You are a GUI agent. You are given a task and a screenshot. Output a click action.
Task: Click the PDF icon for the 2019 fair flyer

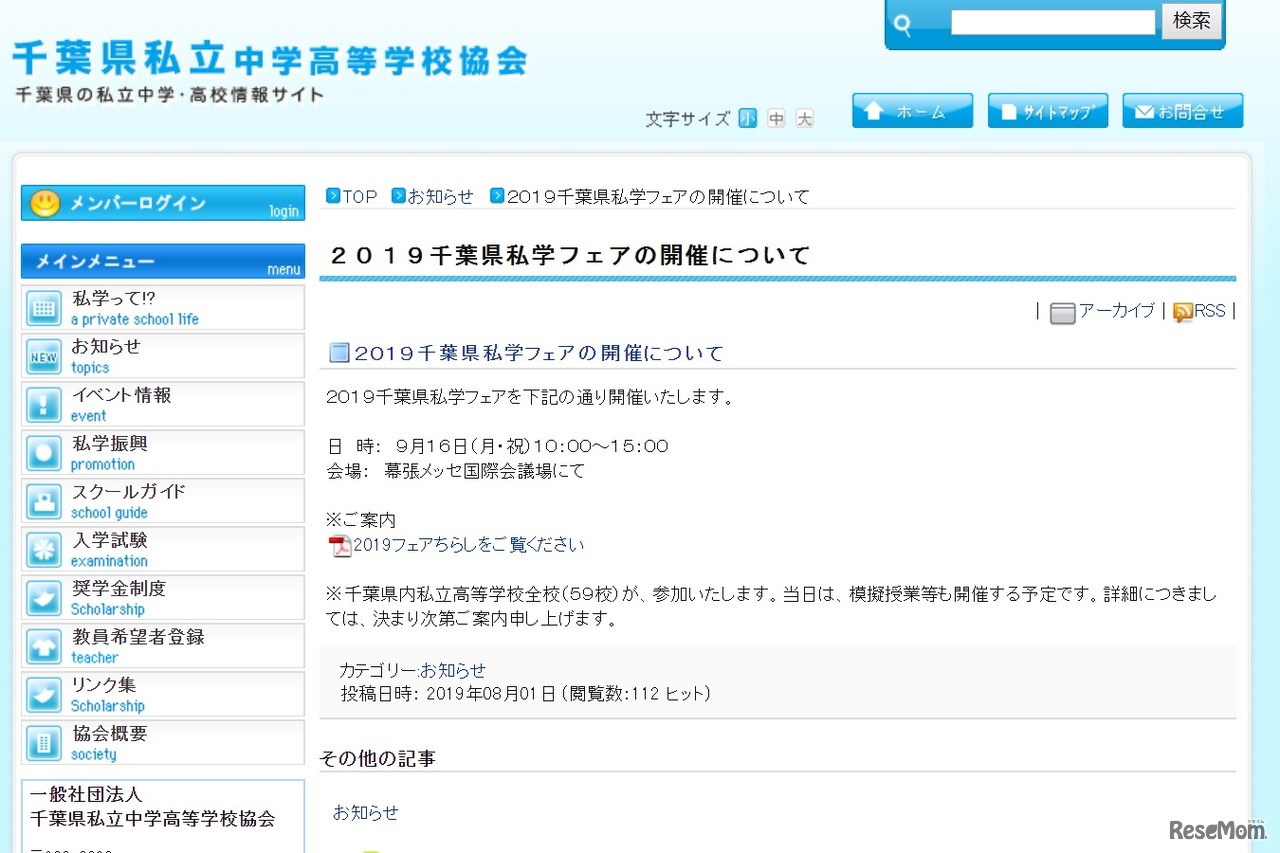[x=340, y=546]
